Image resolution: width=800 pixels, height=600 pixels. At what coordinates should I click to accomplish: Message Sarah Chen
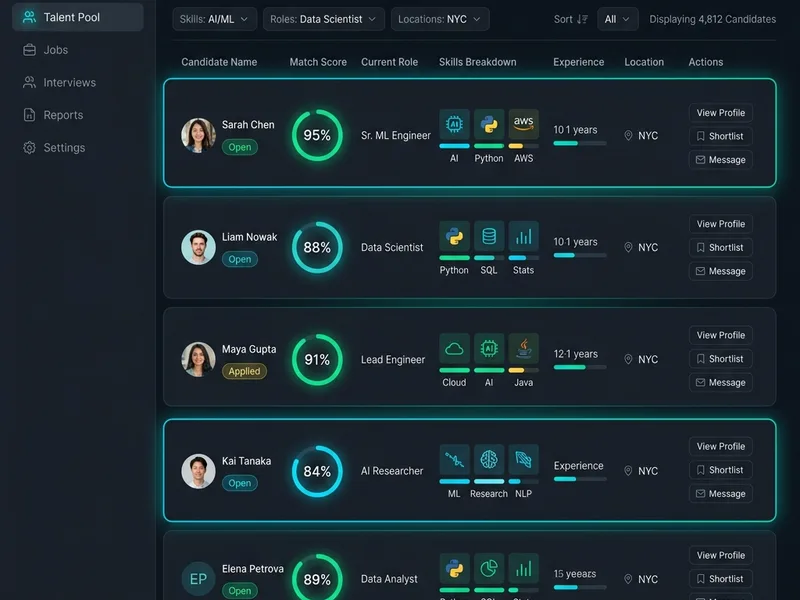(720, 160)
